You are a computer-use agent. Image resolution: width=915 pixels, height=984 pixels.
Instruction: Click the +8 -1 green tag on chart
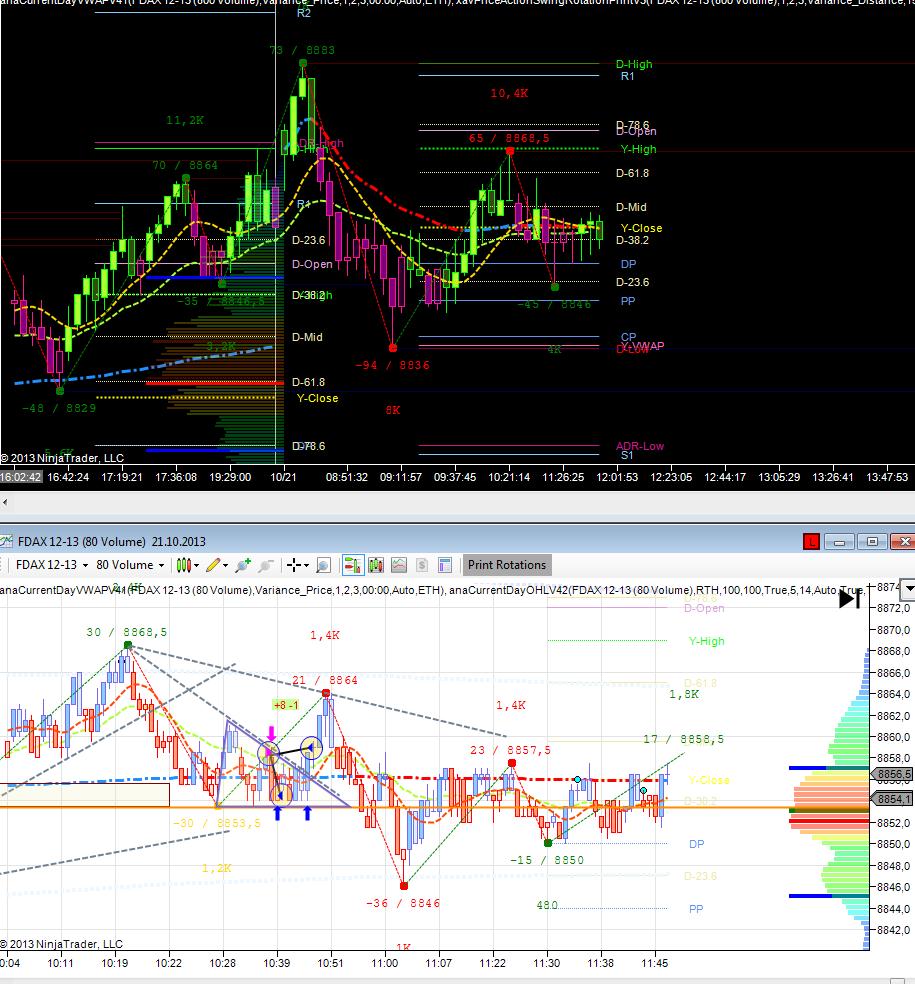pos(286,705)
